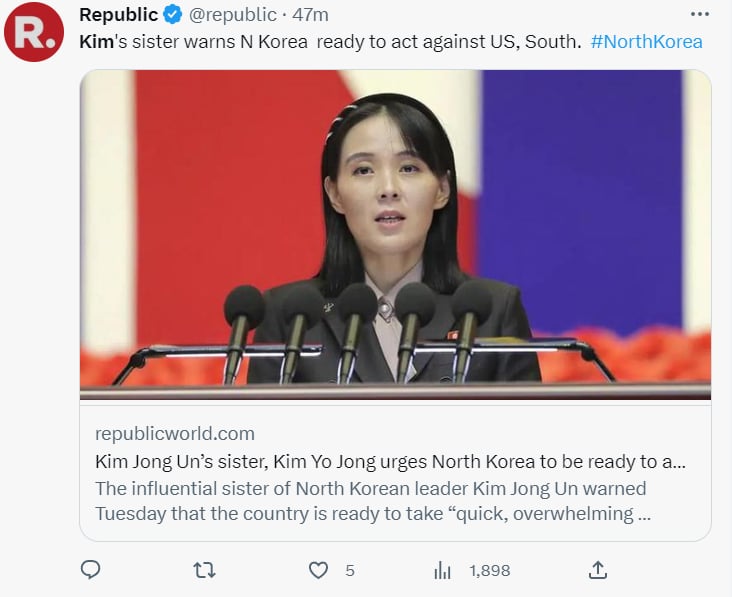Like the tweet with the heart icon

tap(318, 570)
